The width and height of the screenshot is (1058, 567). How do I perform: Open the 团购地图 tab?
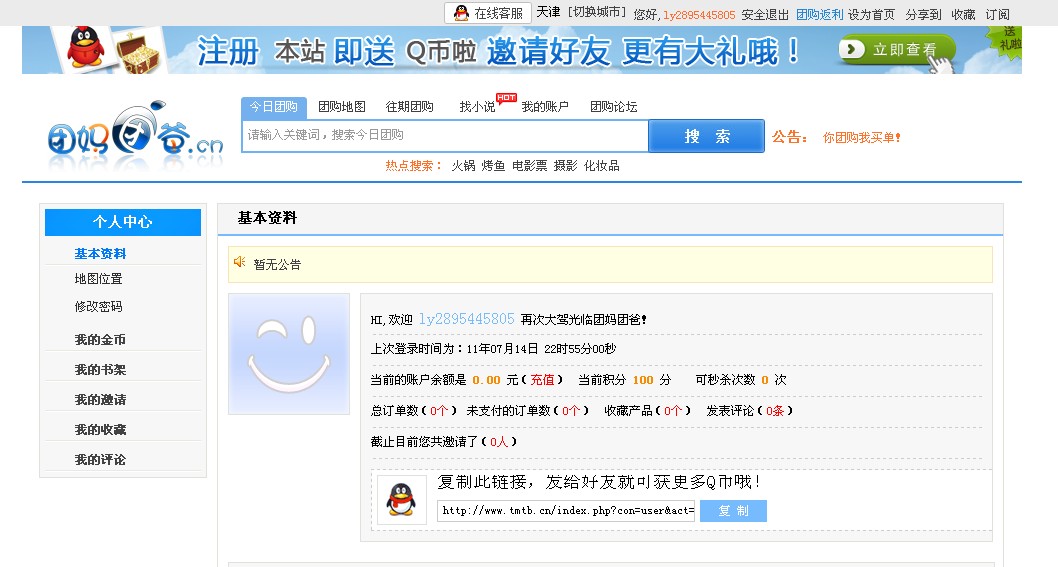click(341, 107)
